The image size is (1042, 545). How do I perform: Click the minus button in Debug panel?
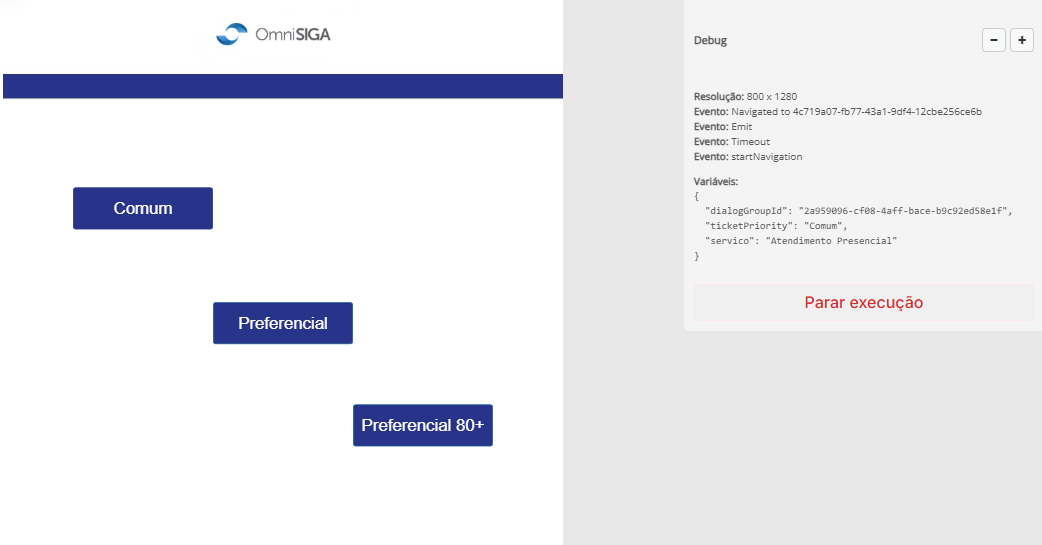tap(993, 40)
